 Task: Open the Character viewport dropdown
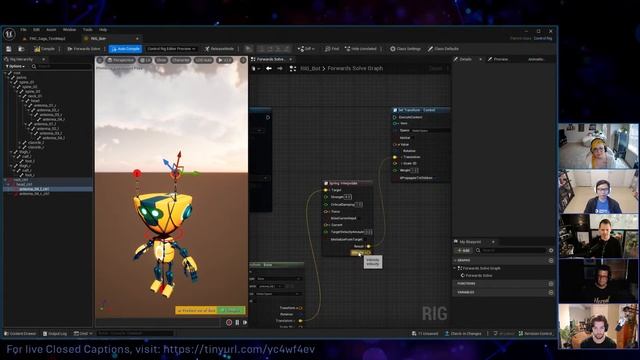[180, 60]
